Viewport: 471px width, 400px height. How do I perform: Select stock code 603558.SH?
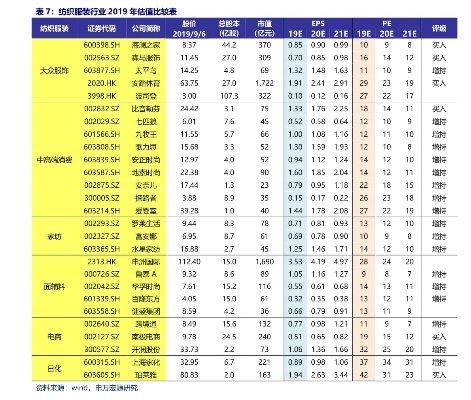[102, 311]
